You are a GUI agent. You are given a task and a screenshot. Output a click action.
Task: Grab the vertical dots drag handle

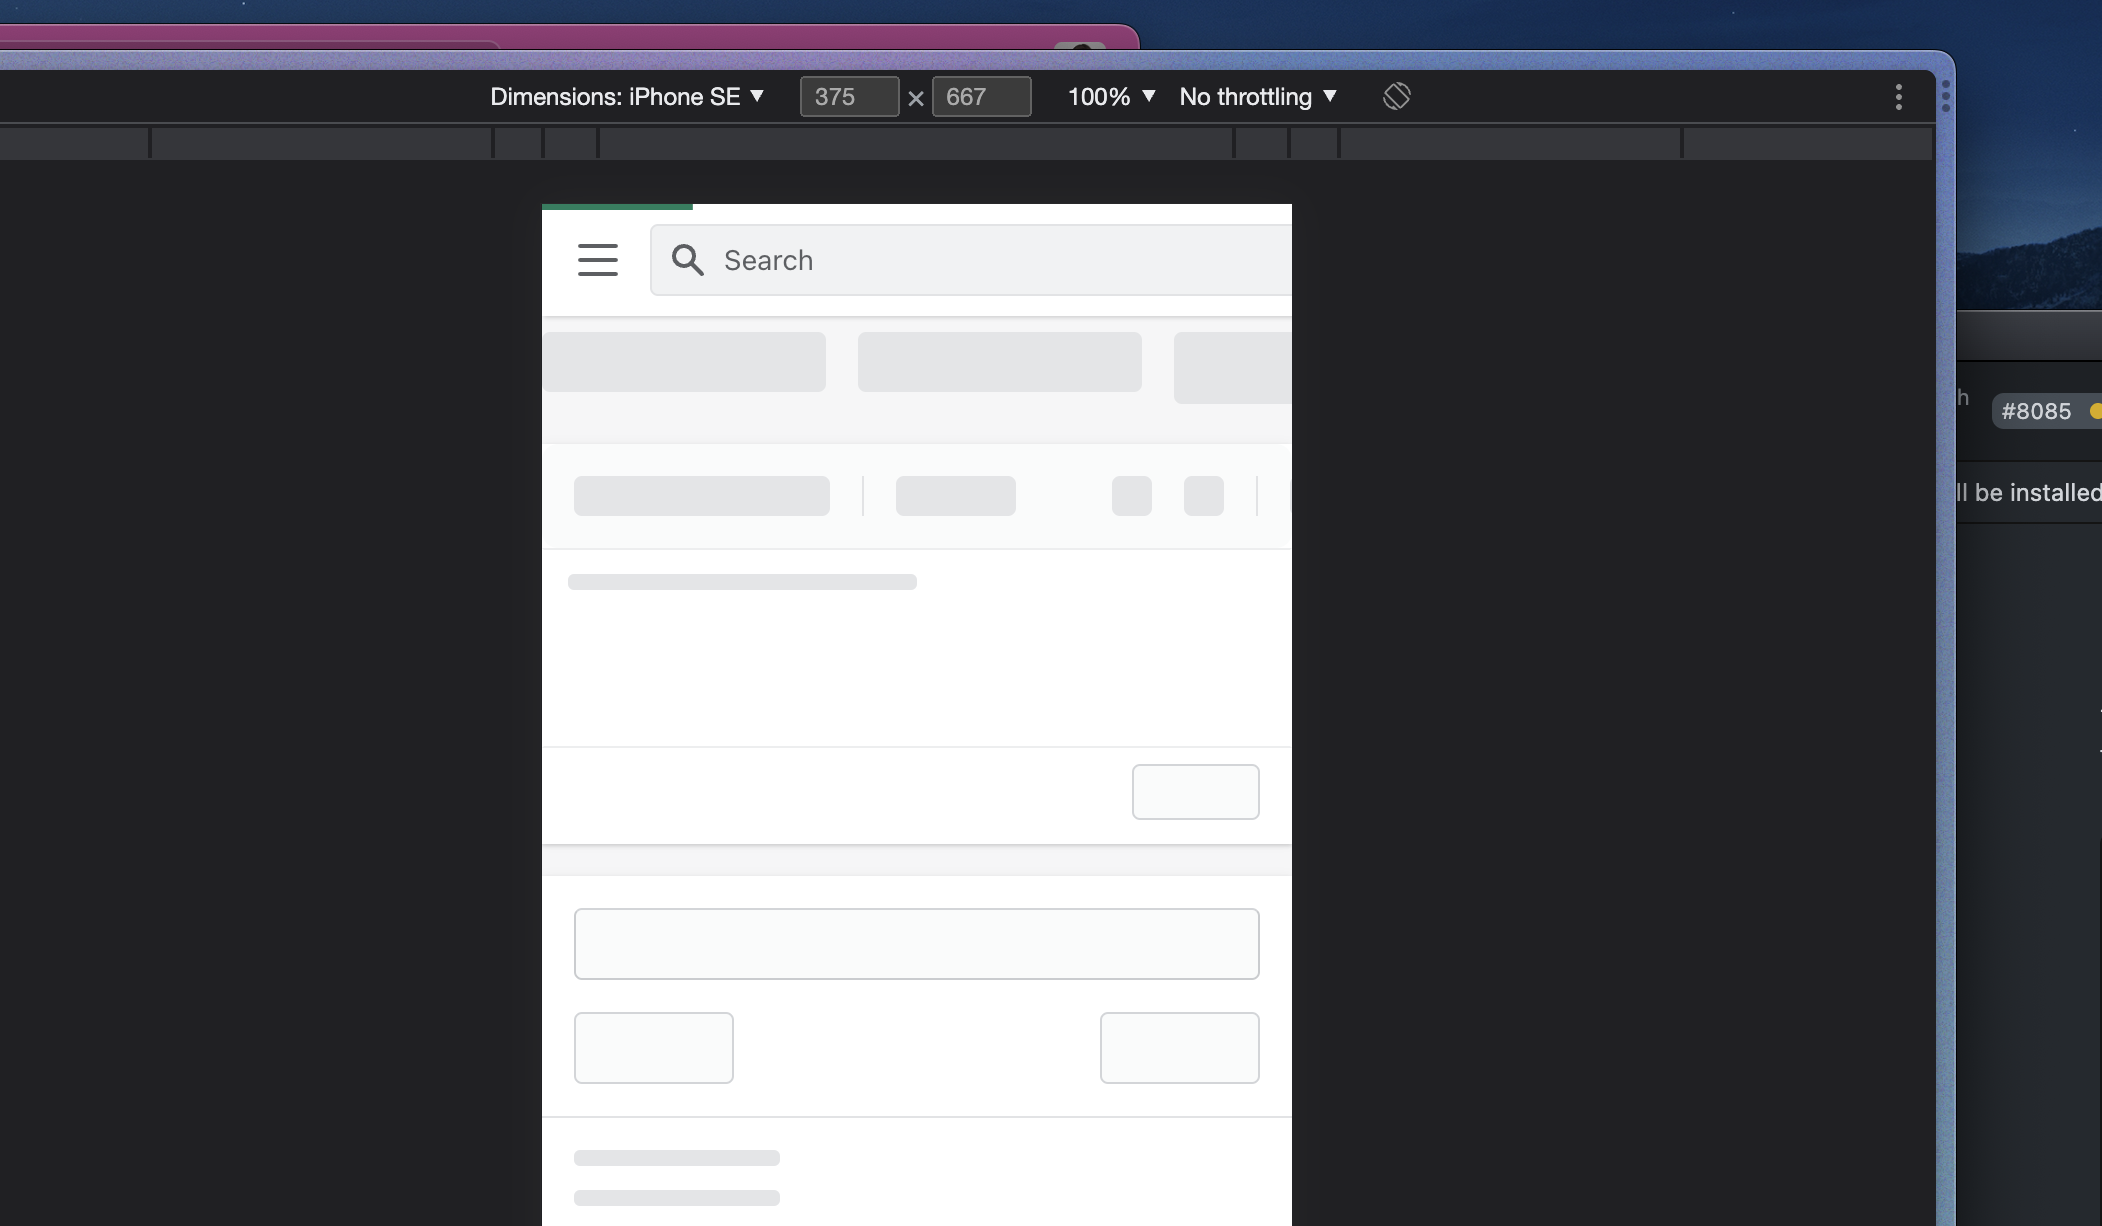[1945, 96]
